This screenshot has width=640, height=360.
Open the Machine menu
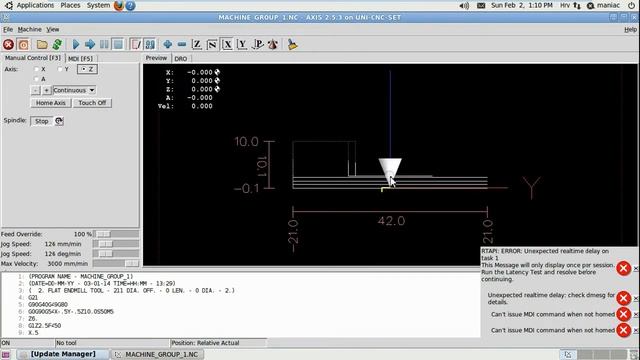click(x=29, y=29)
